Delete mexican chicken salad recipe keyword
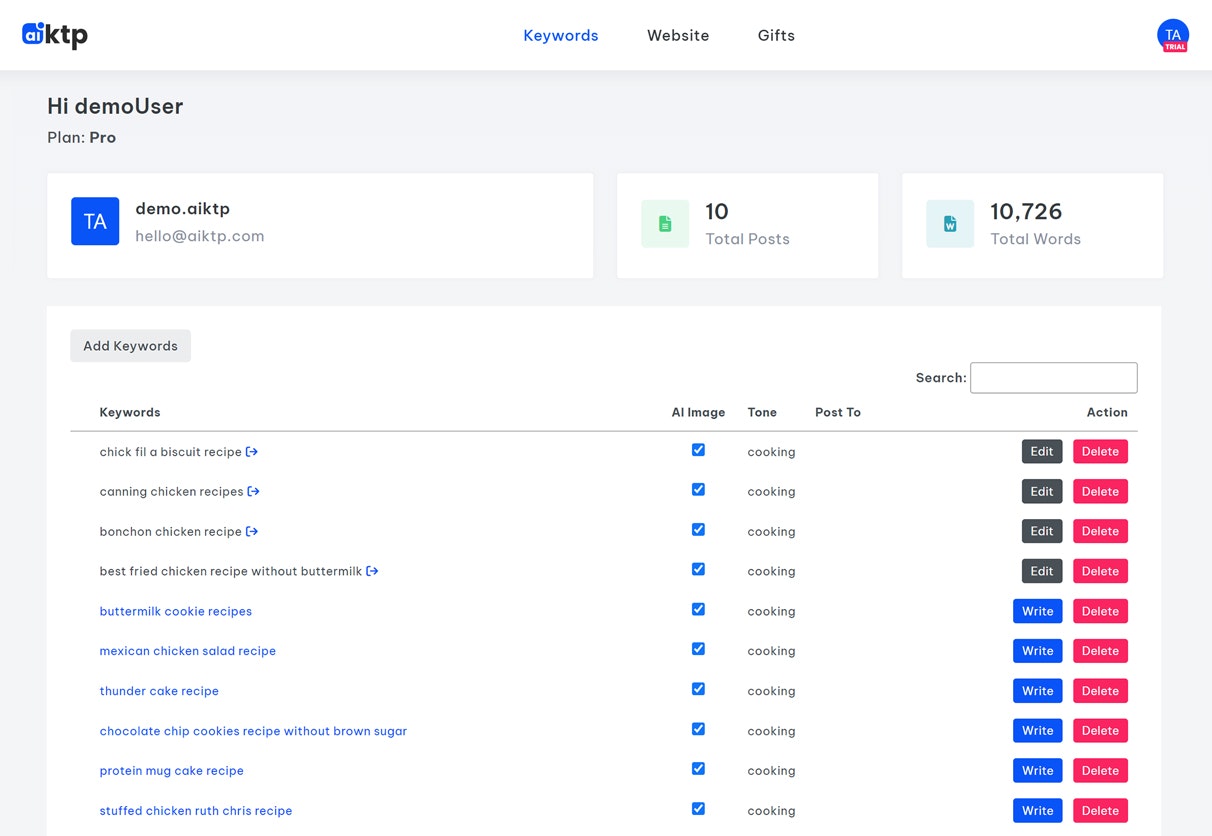 point(1100,651)
